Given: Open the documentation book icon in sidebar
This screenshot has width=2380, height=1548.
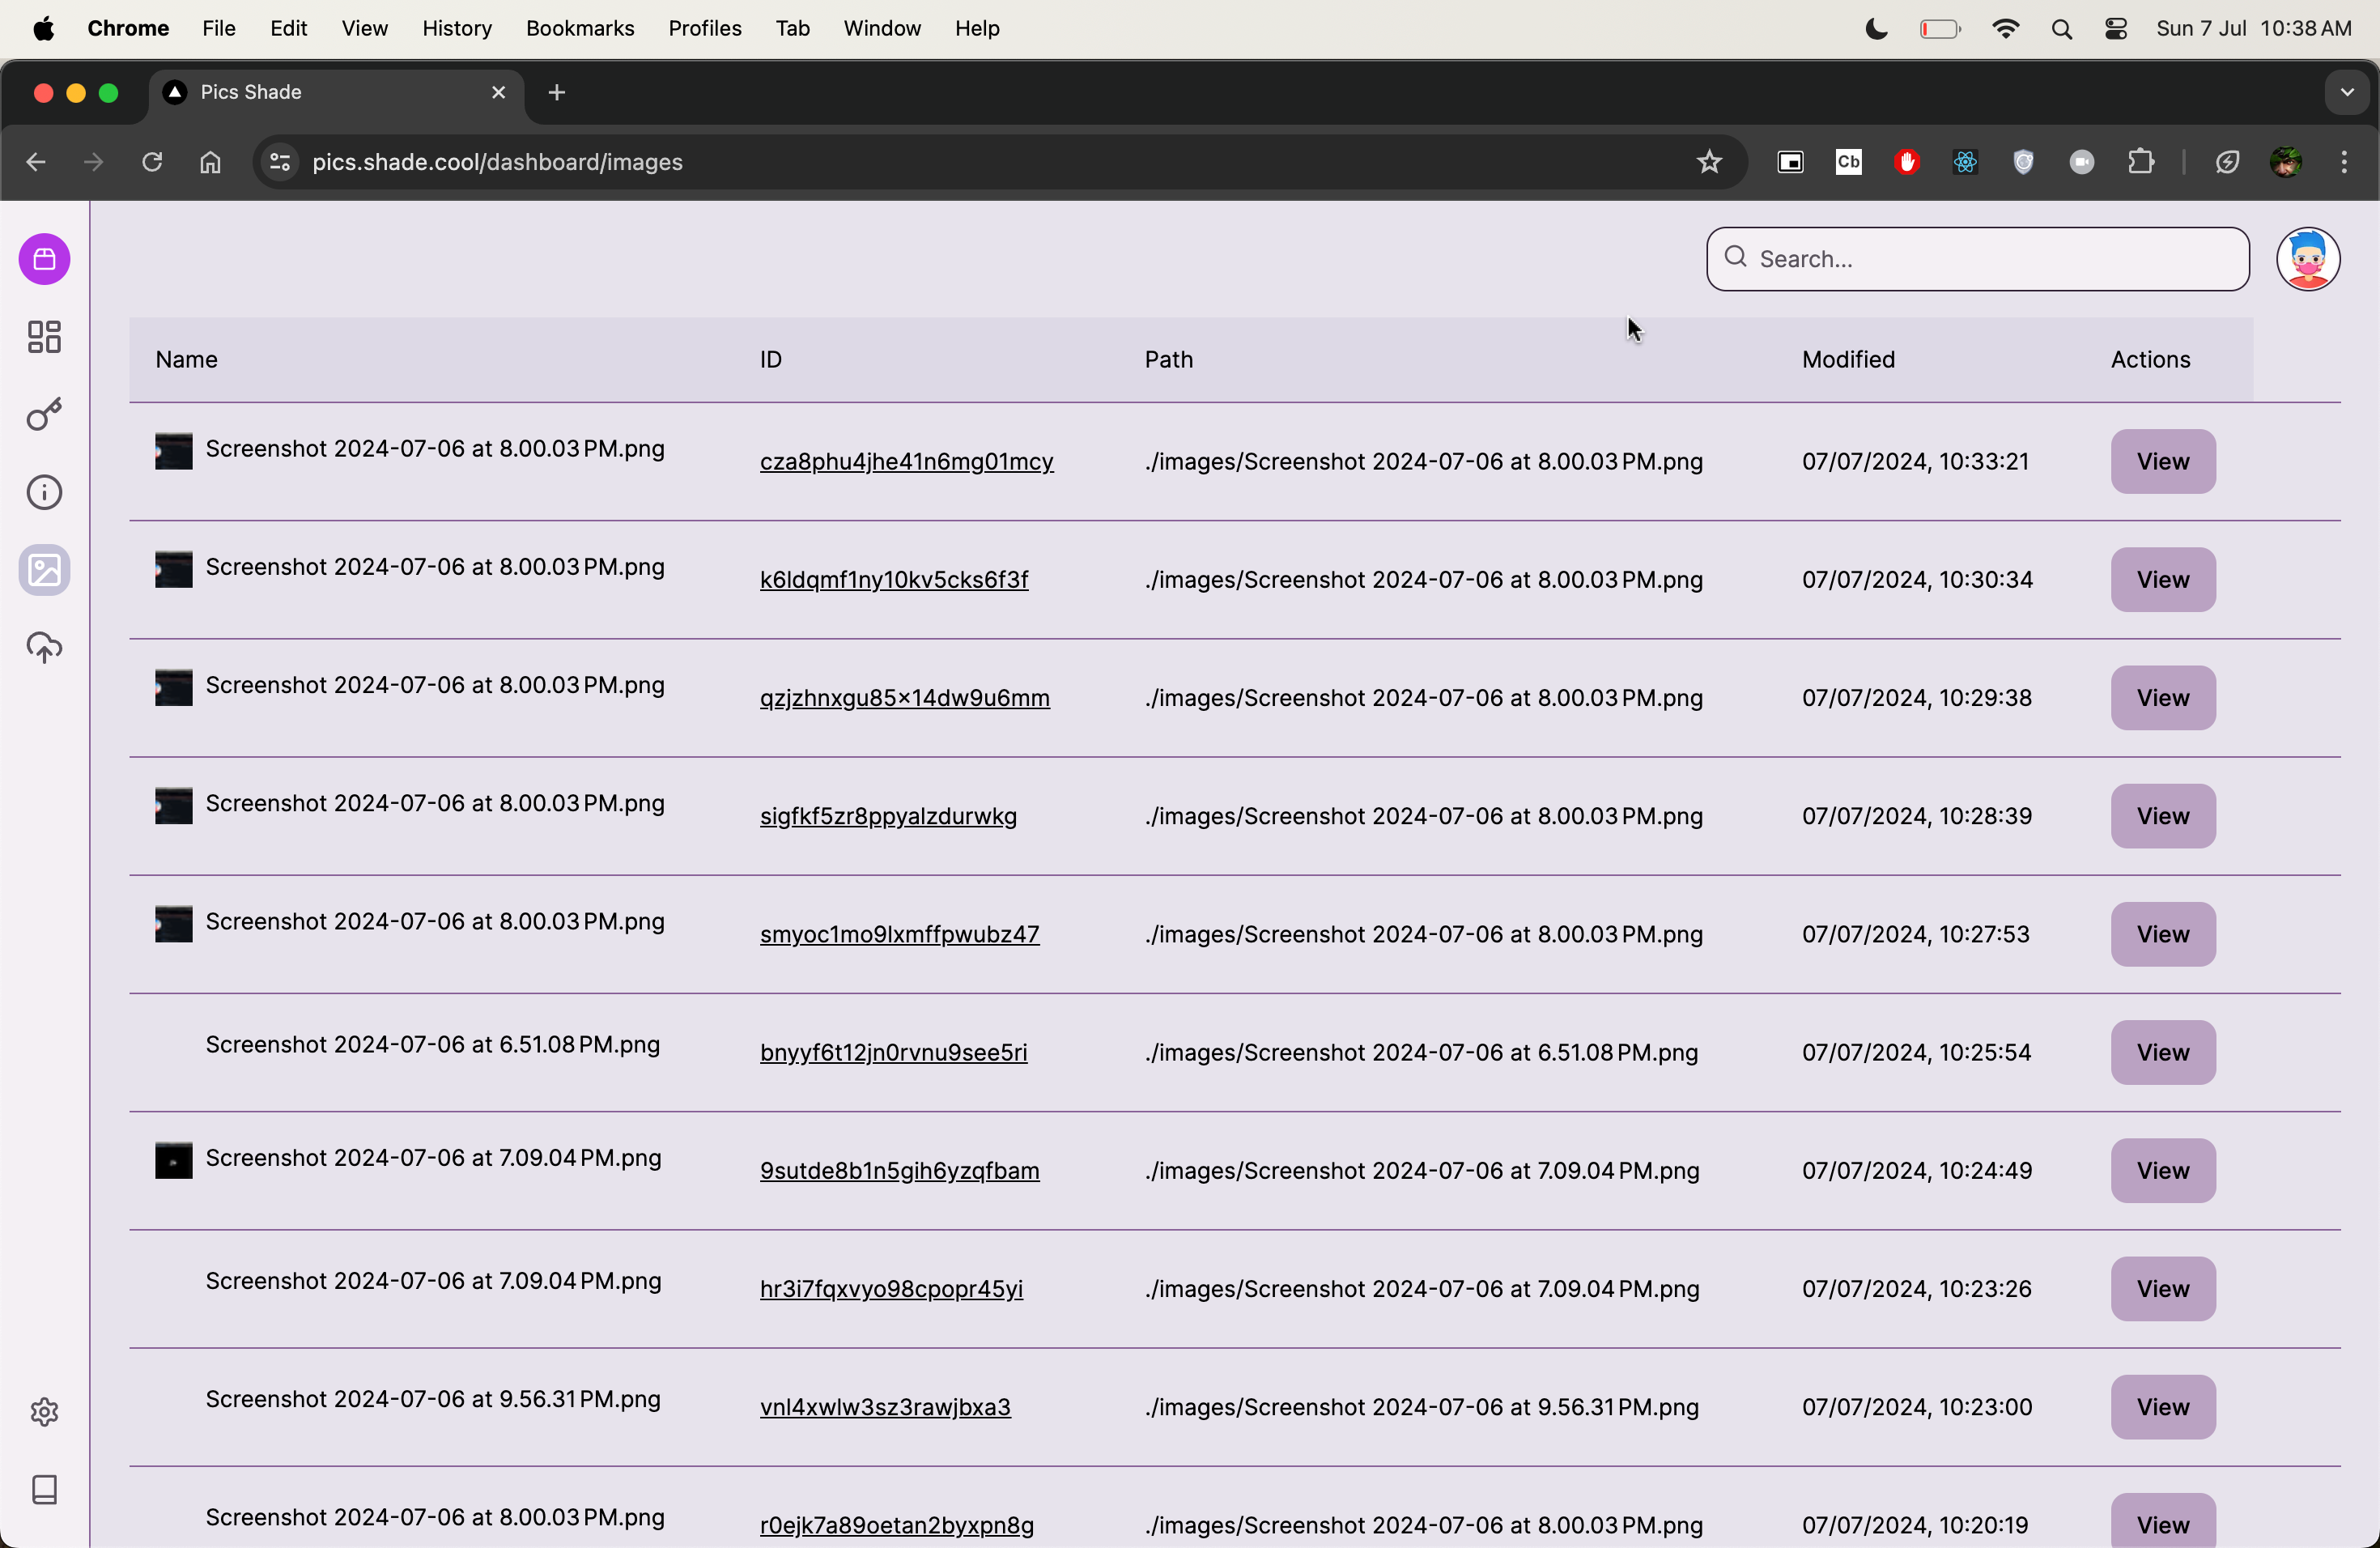Looking at the screenshot, I should (x=45, y=1490).
